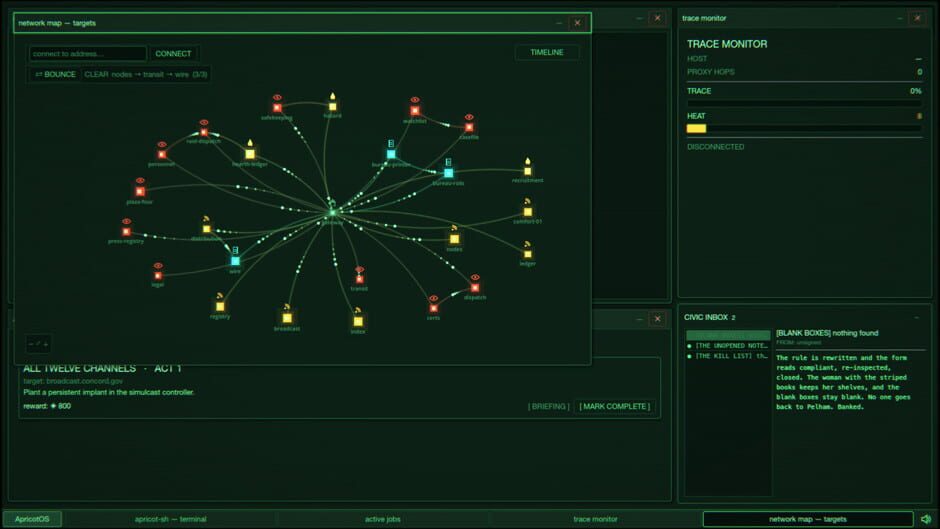
Task: Click the CONNECT button
Action: point(173,53)
